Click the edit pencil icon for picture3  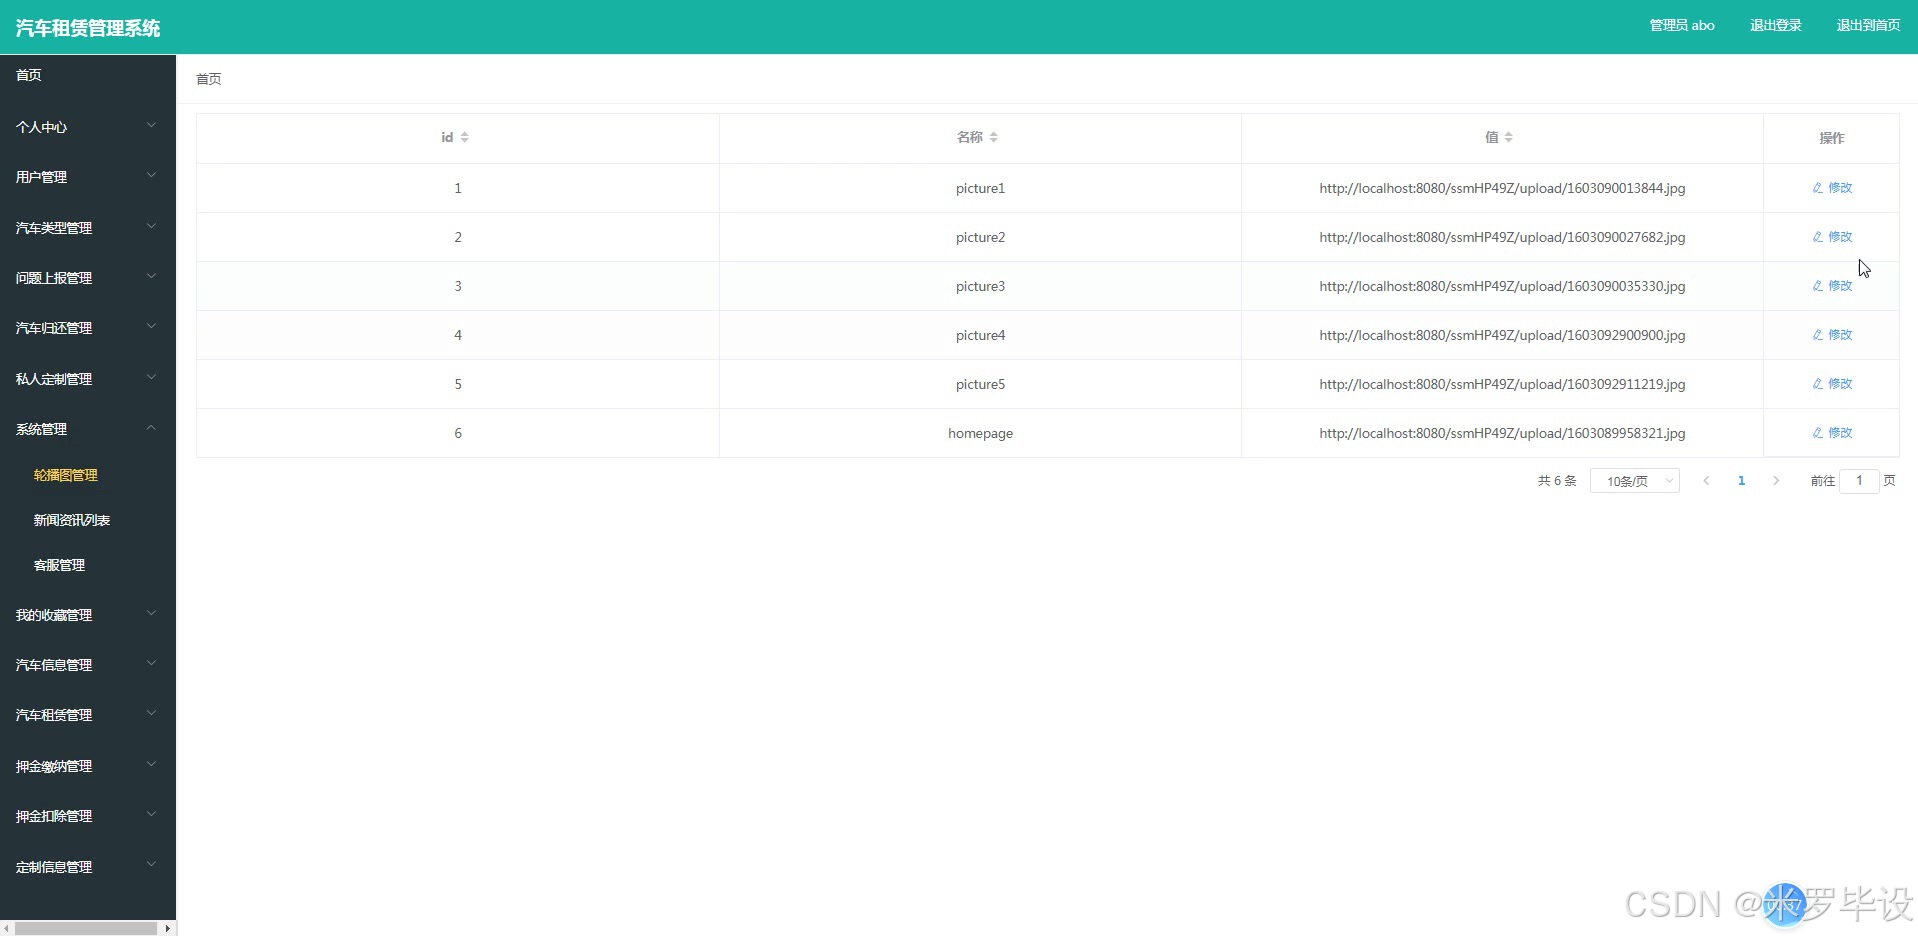(1817, 286)
